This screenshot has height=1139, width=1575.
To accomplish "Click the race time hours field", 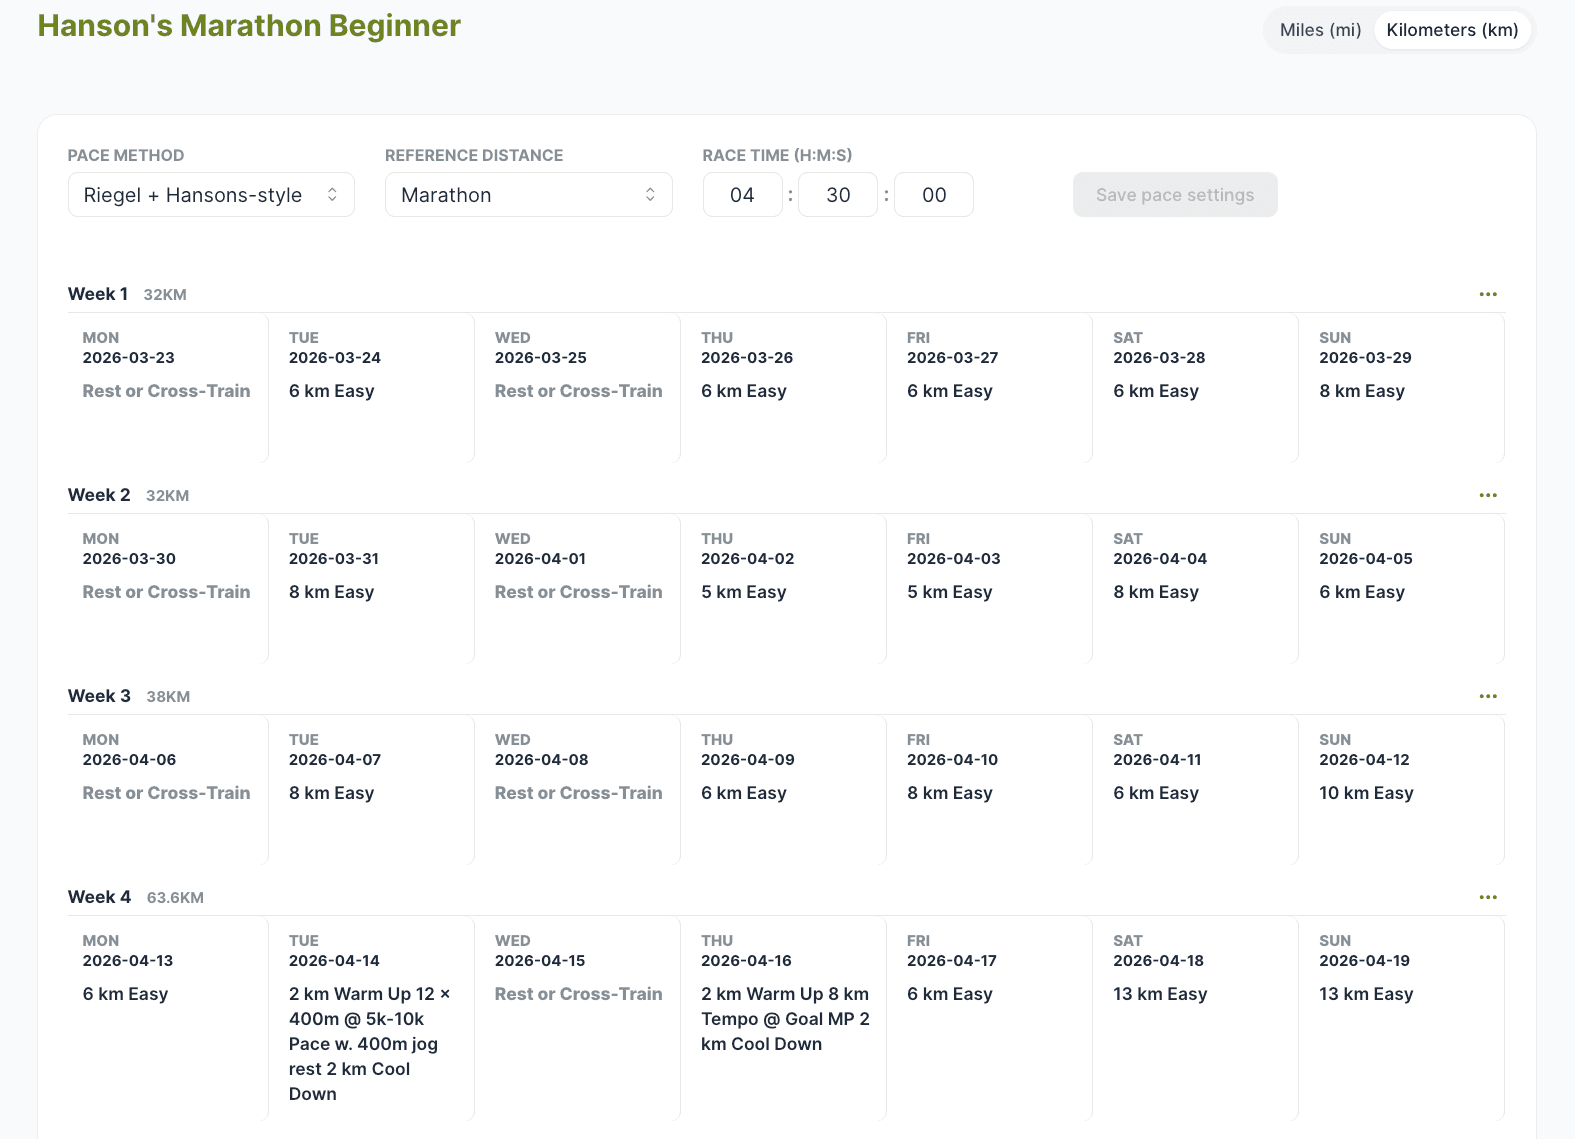I will point(742,195).
